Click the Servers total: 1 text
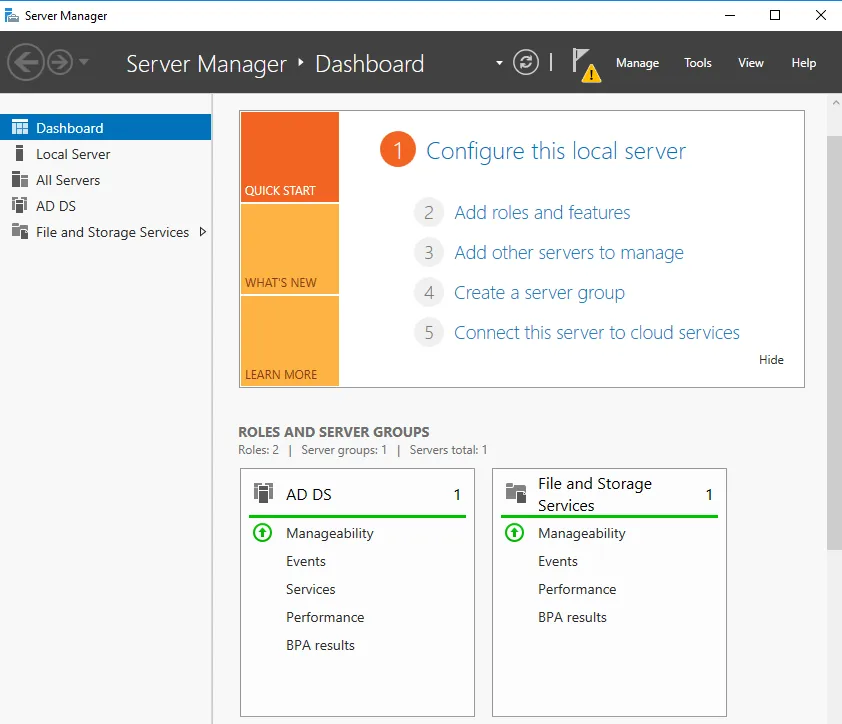Viewport: 842px width, 724px height. [x=448, y=450]
